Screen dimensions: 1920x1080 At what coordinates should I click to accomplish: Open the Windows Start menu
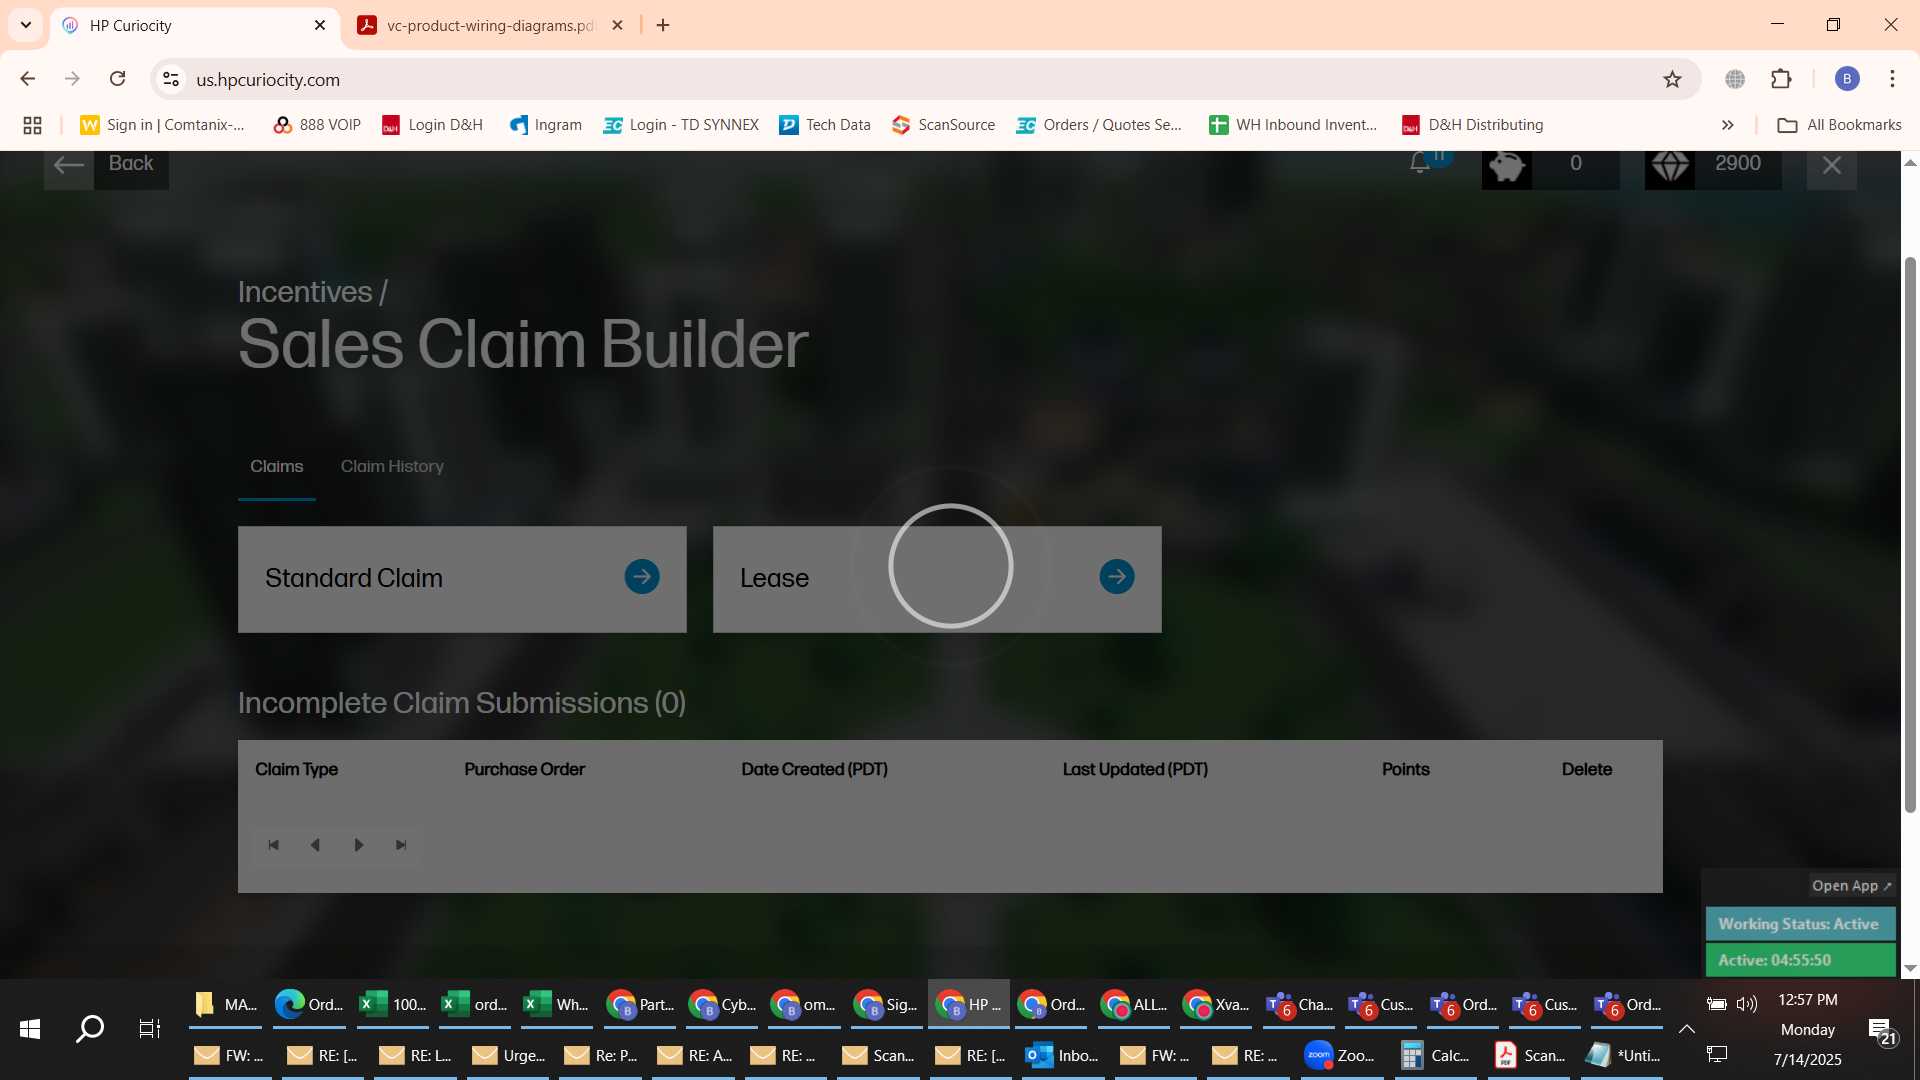[30, 1029]
